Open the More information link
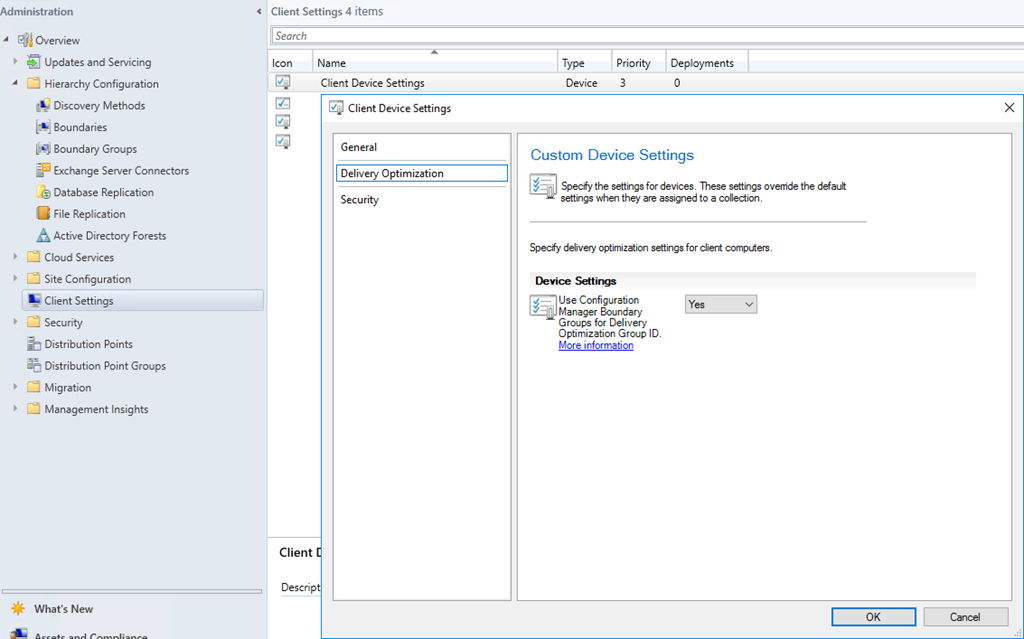The width and height of the screenshot is (1024, 639). [x=595, y=346]
